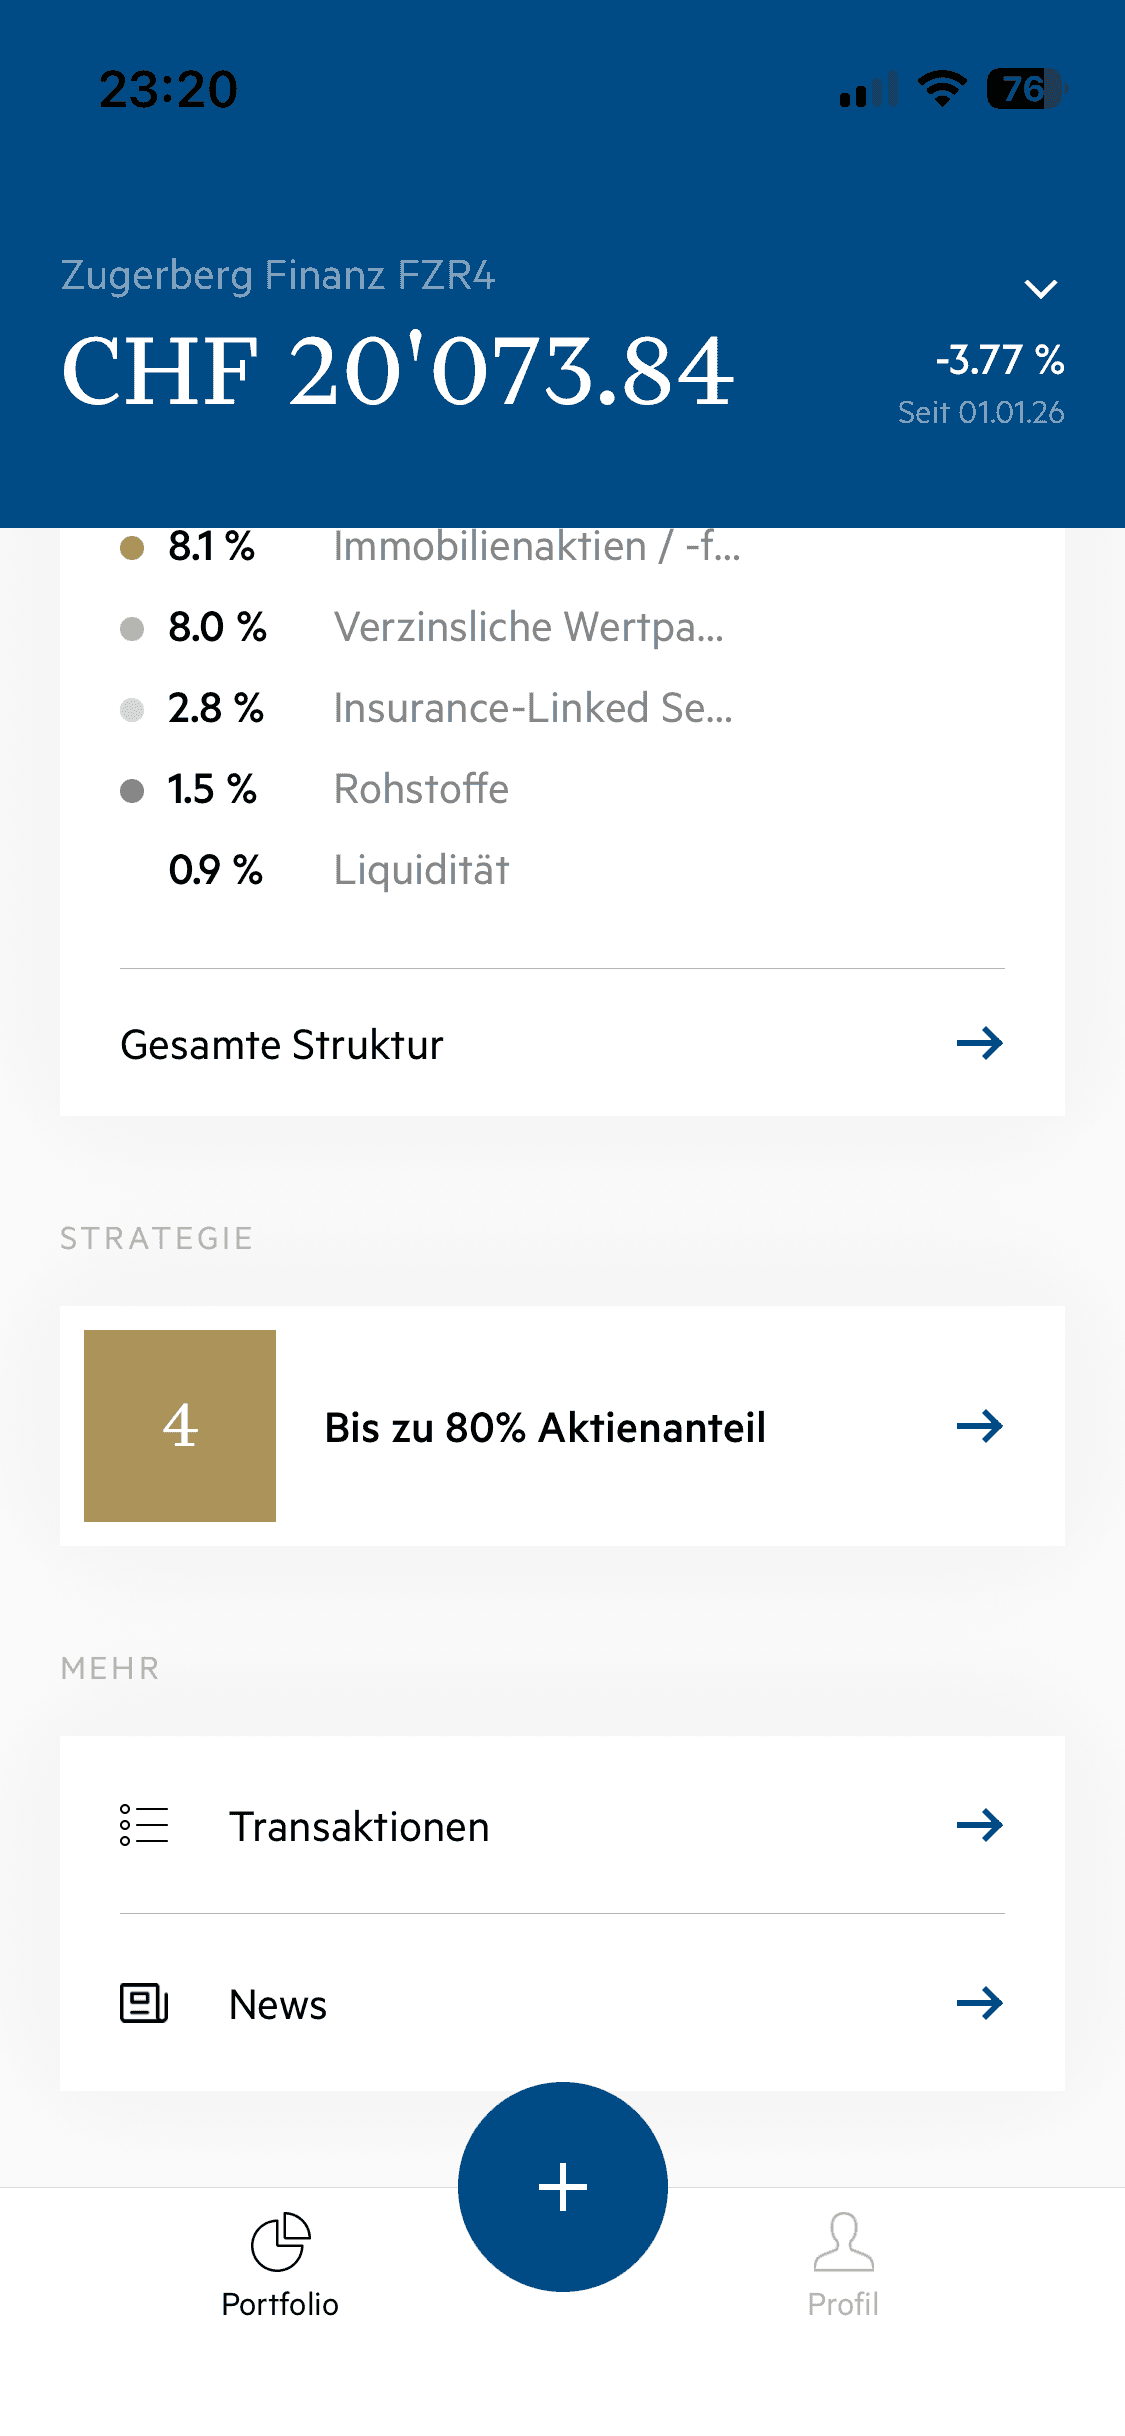
Task: Tap the gold Immobilienaktien color dot
Action: [x=132, y=548]
